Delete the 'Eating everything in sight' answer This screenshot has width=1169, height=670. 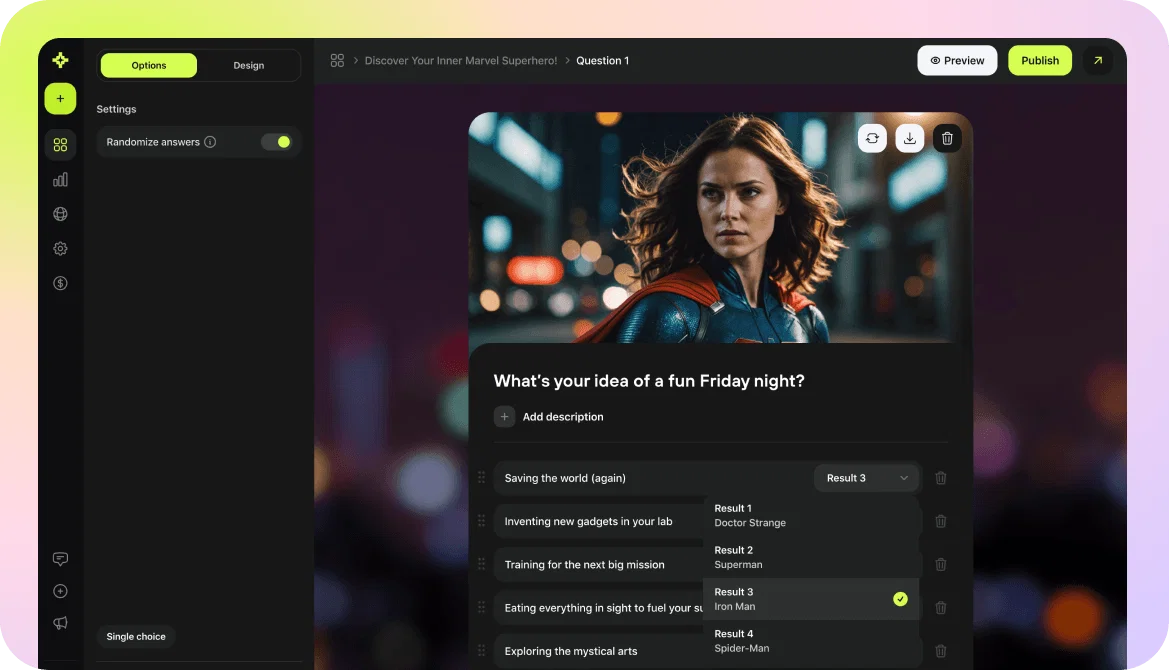tap(941, 607)
